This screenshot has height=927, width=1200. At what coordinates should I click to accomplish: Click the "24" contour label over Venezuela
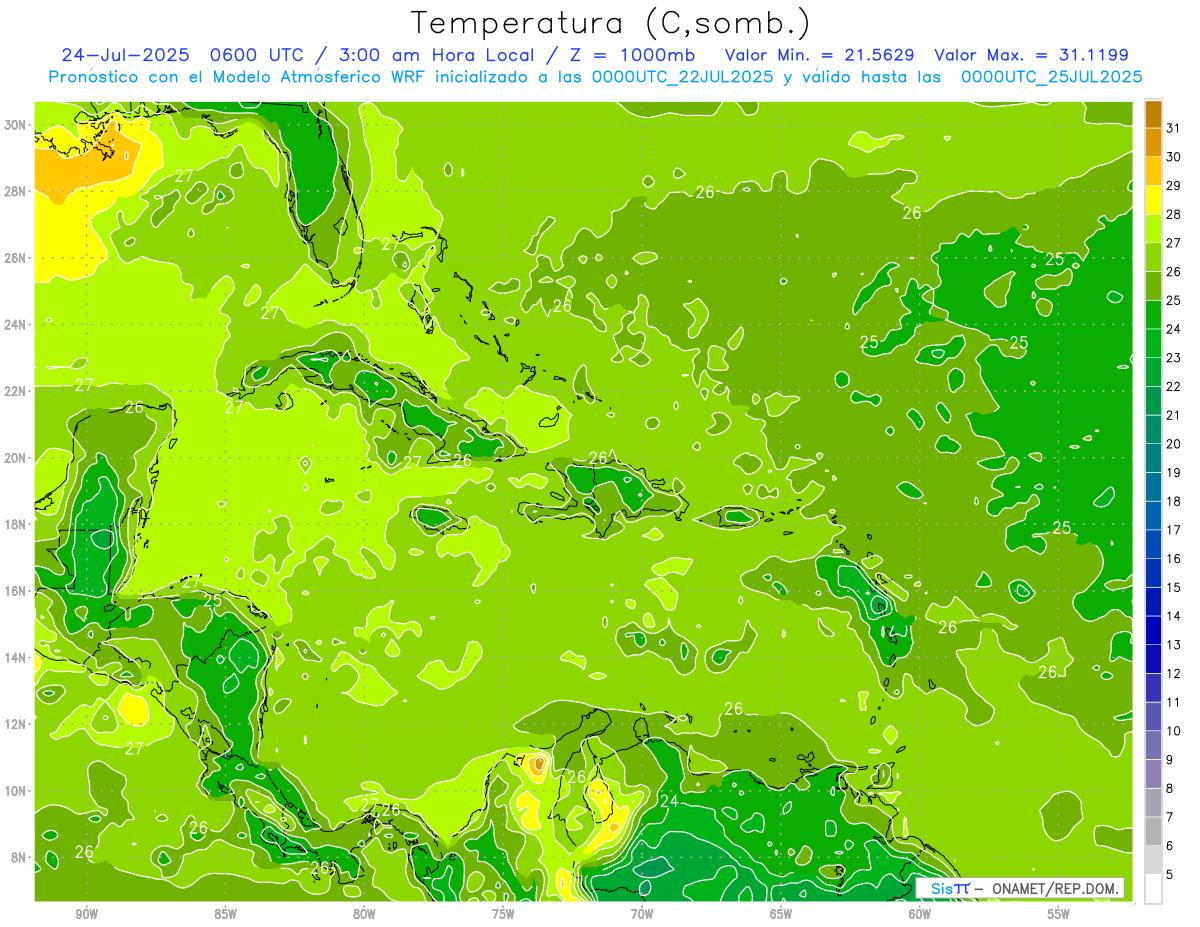670,801
